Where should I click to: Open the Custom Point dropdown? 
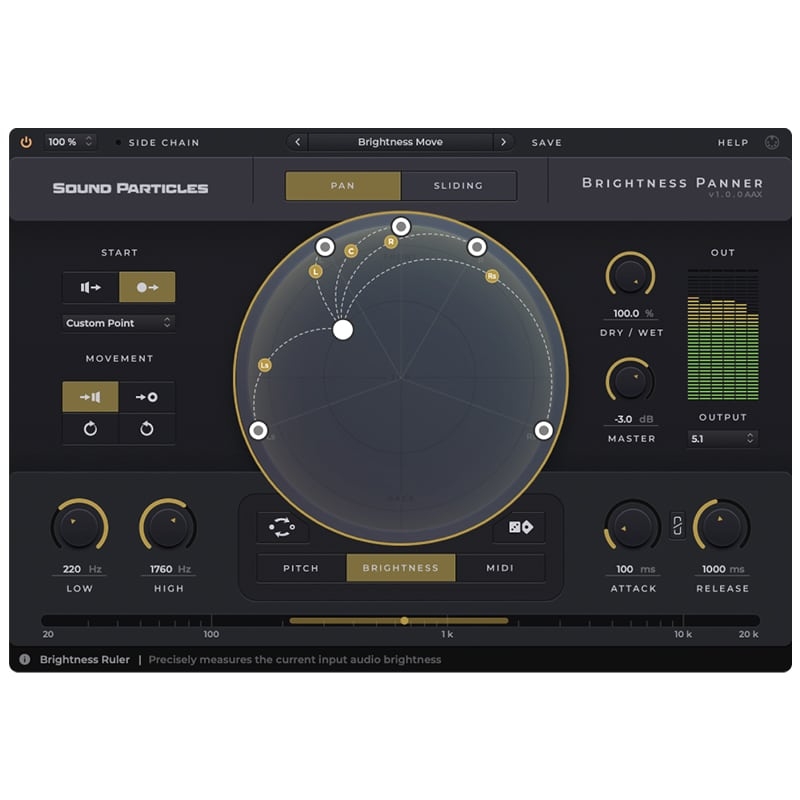tap(118, 323)
